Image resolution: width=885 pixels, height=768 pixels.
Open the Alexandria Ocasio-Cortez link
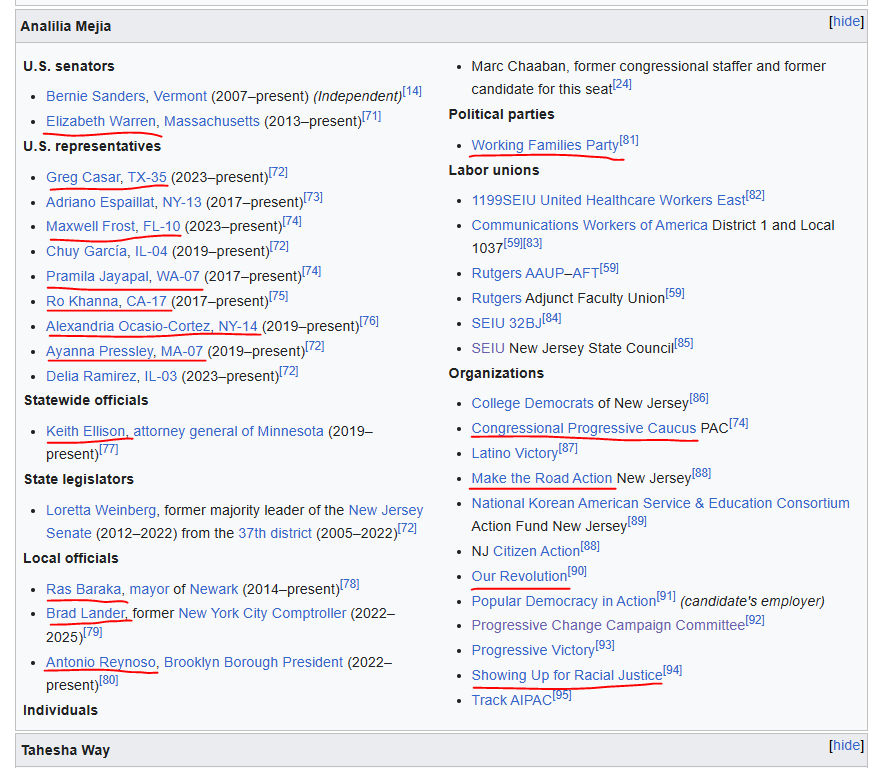(x=128, y=326)
